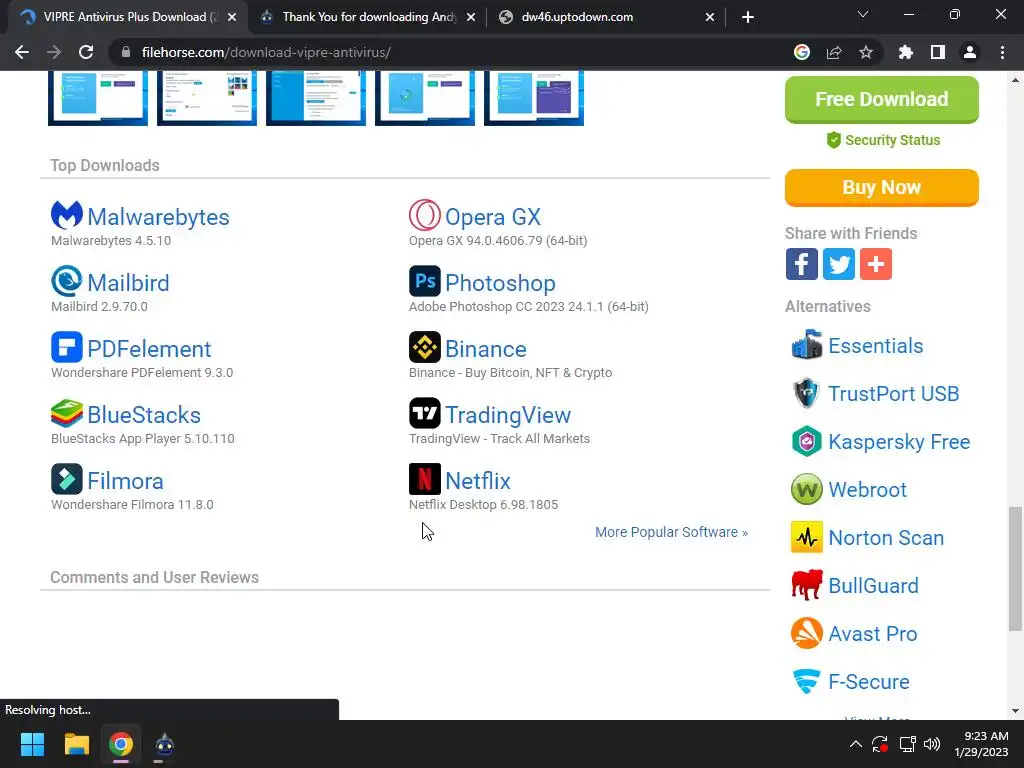
Task: Click the Webroot W icon
Action: (807, 489)
